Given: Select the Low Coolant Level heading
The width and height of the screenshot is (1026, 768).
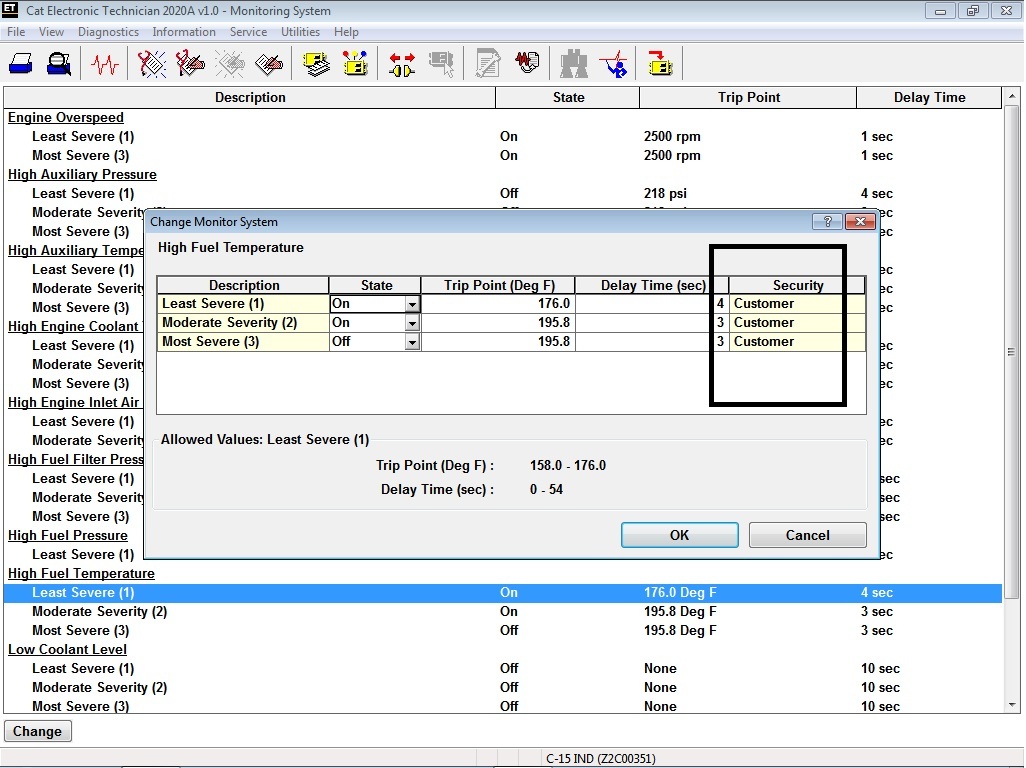Looking at the screenshot, I should click(67, 650).
